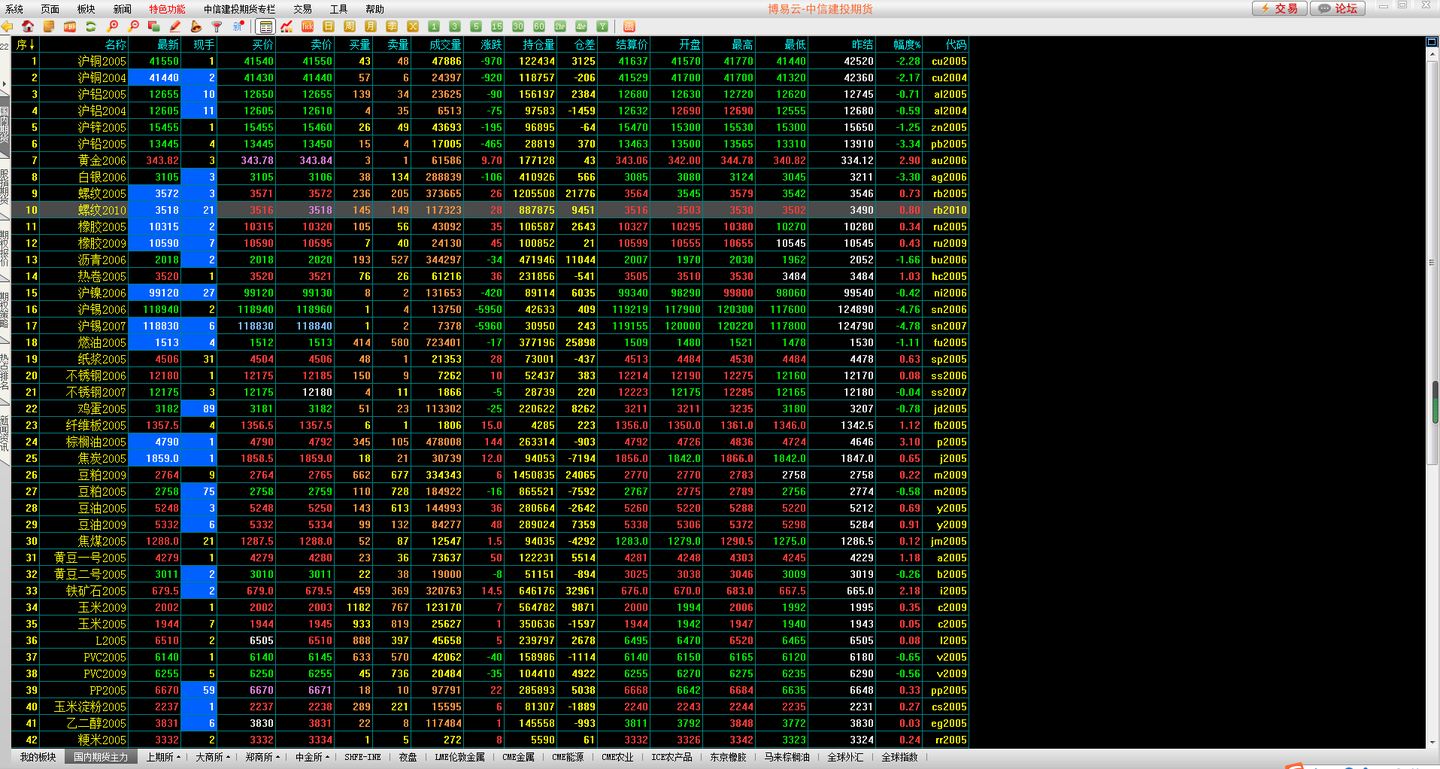Select the quarterly 季 period icon

tap(392, 26)
